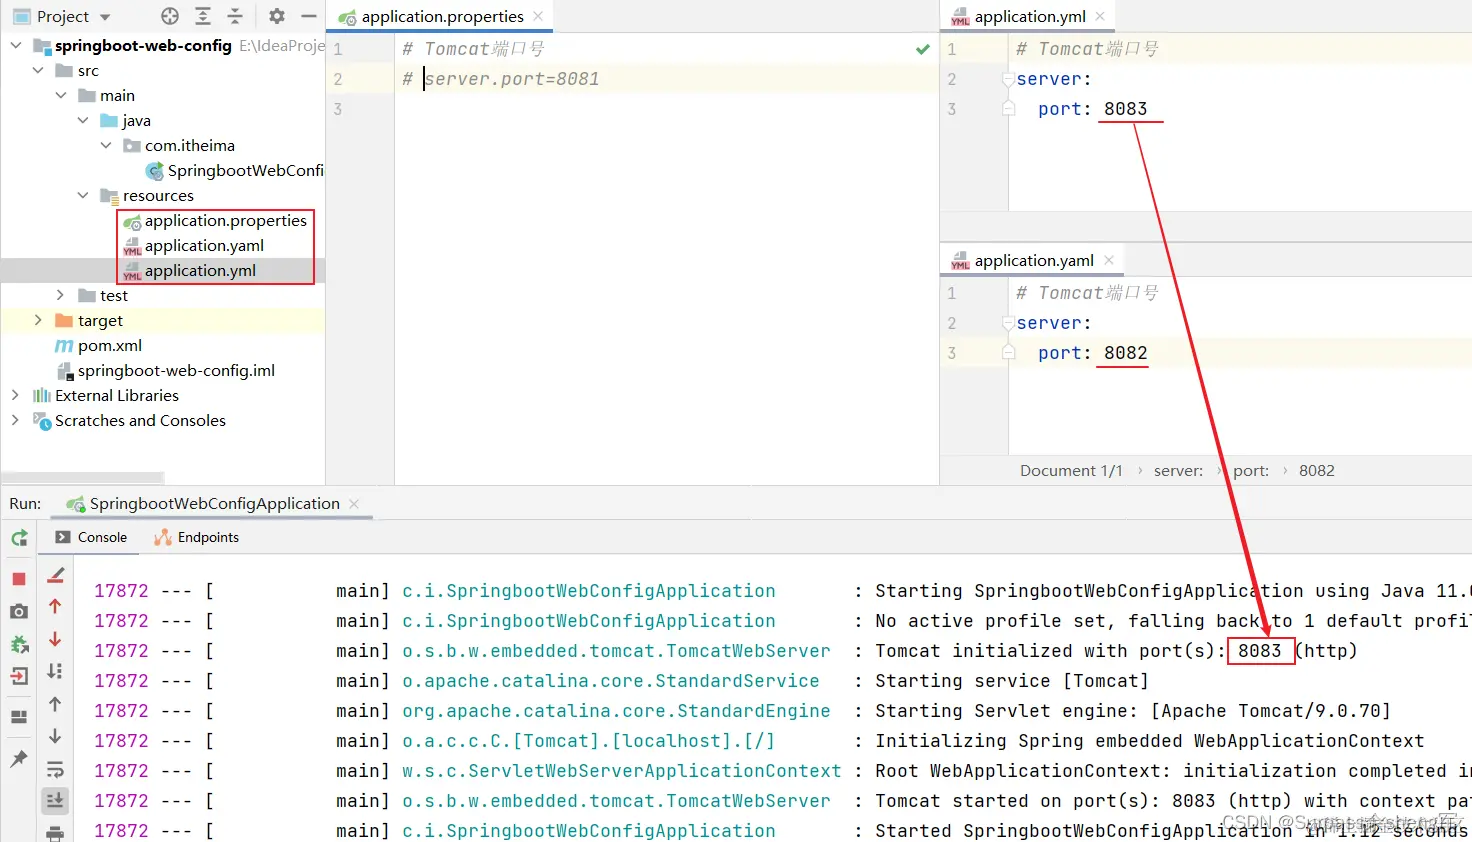
Task: Collapse the com.itheima package
Action: coord(106,145)
